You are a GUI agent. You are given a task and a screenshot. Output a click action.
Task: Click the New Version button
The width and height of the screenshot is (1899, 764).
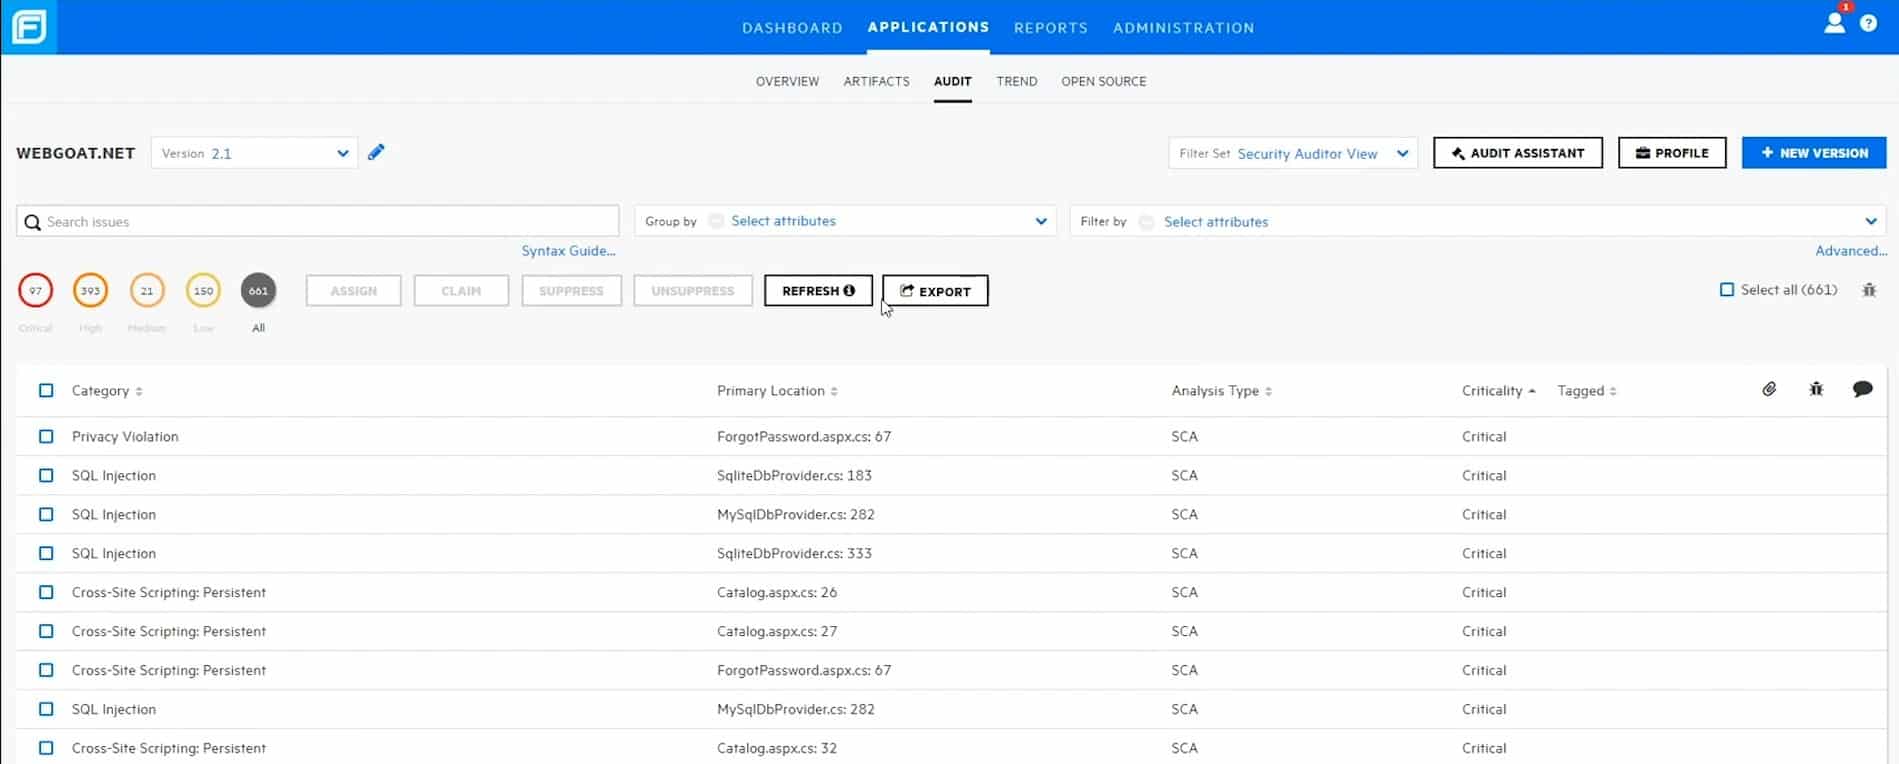pyautogui.click(x=1814, y=153)
